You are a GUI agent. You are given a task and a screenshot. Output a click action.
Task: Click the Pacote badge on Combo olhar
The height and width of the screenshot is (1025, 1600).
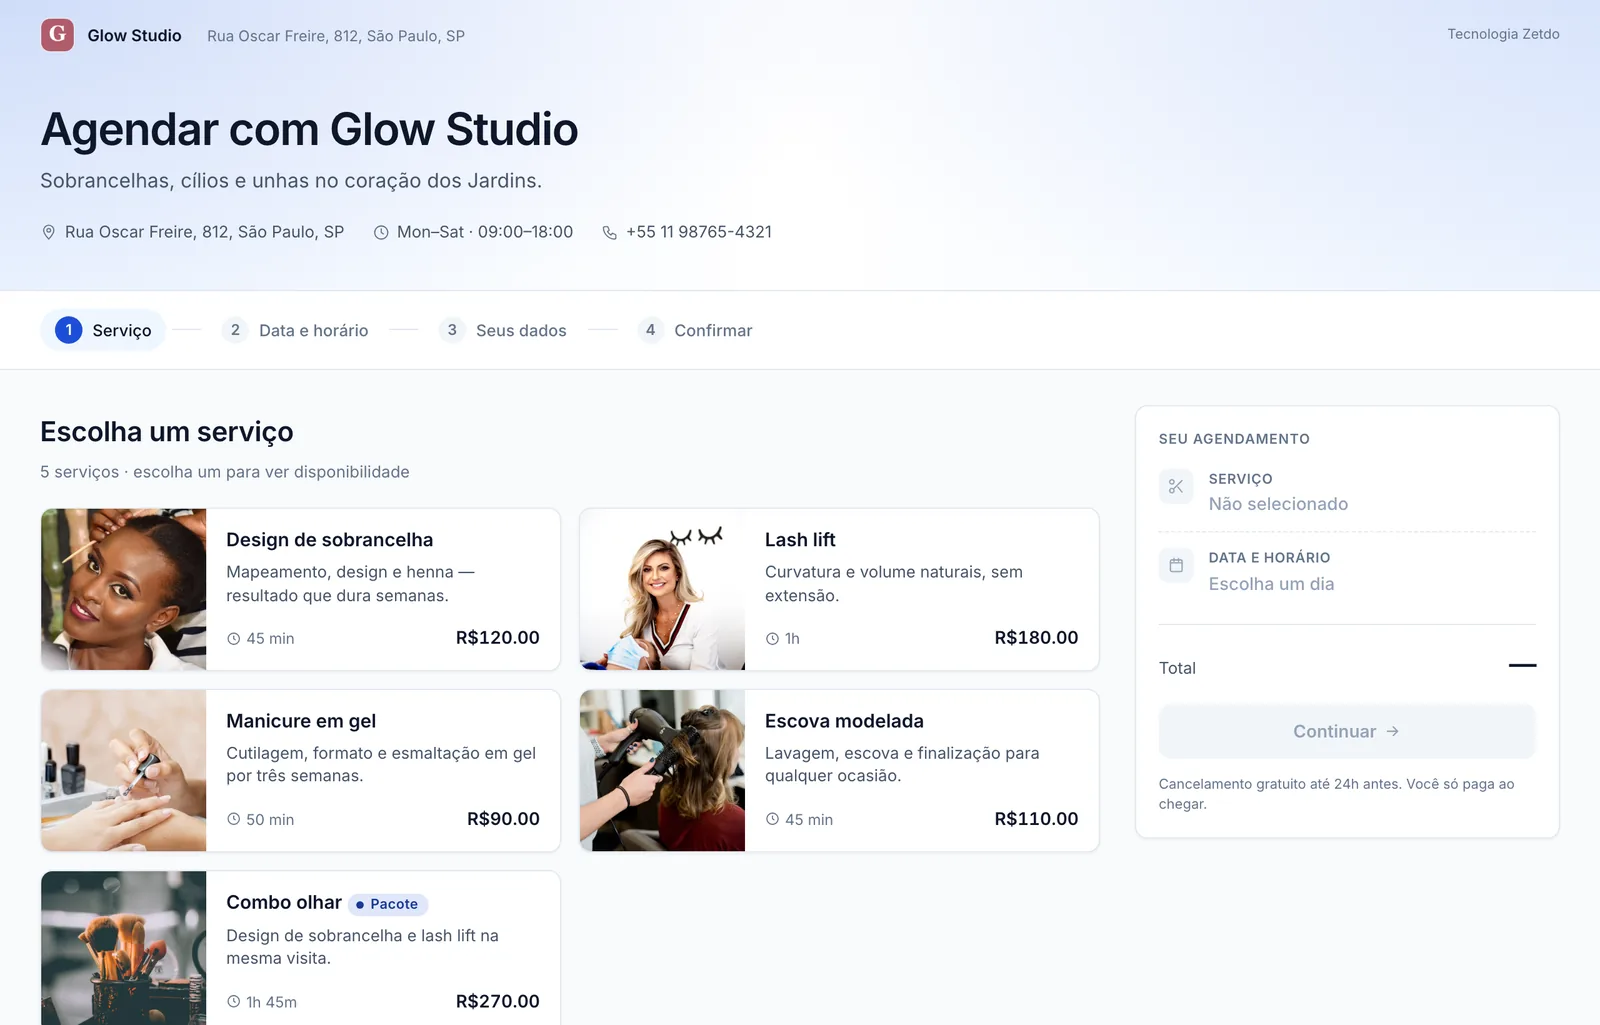[388, 904]
